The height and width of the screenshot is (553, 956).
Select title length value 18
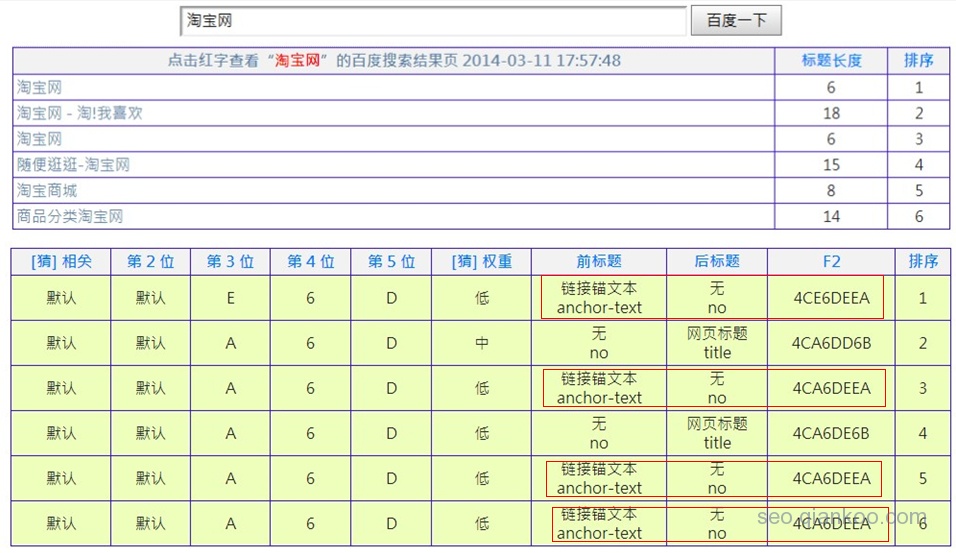click(x=831, y=113)
